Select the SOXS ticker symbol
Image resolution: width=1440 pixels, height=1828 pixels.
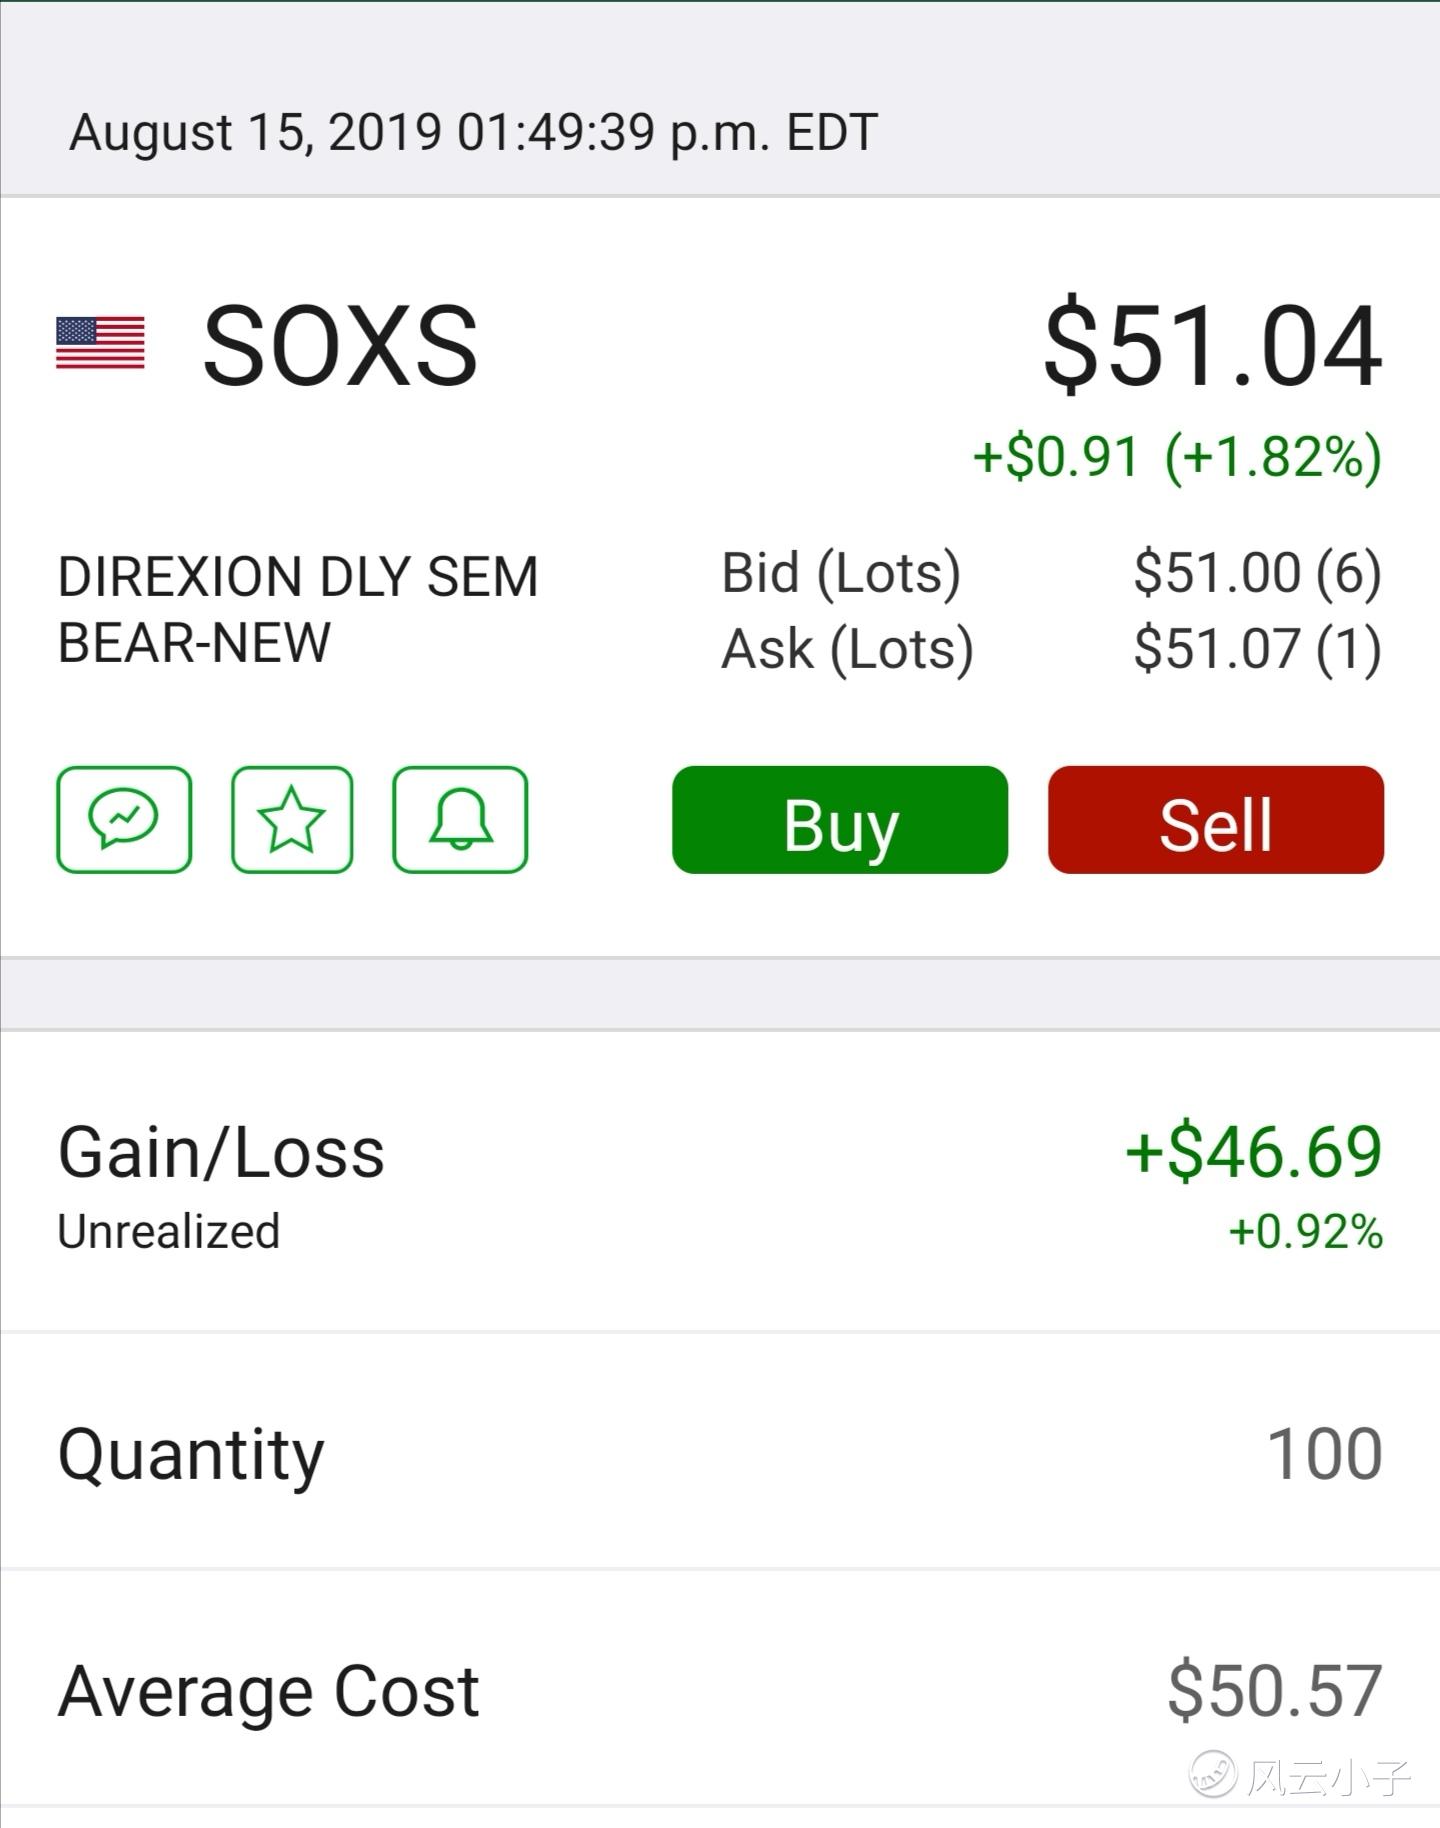(x=340, y=345)
